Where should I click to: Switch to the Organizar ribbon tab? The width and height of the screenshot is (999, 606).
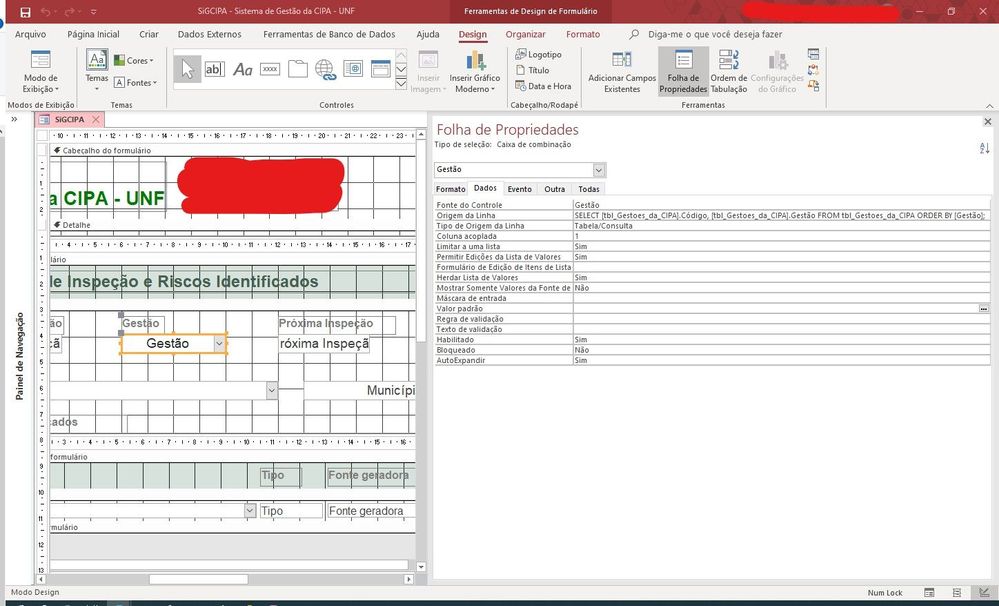(x=528, y=34)
